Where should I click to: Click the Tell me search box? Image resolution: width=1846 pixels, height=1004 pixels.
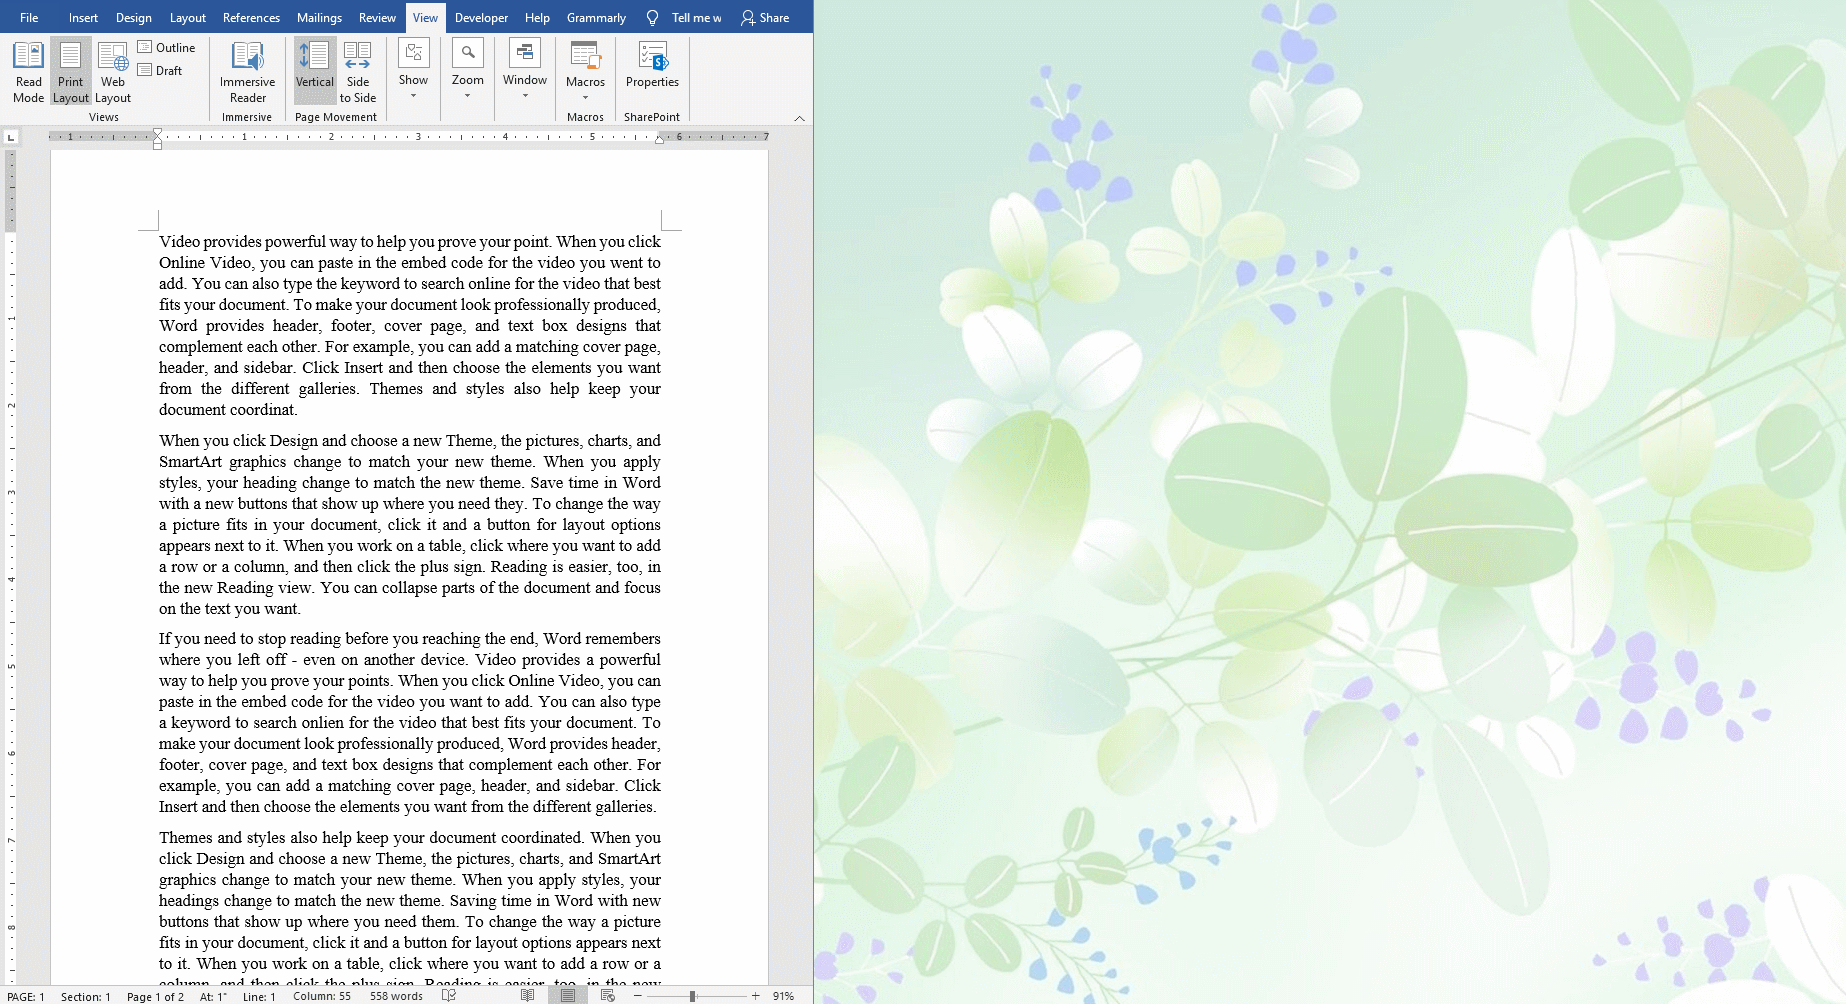pyautogui.click(x=696, y=17)
